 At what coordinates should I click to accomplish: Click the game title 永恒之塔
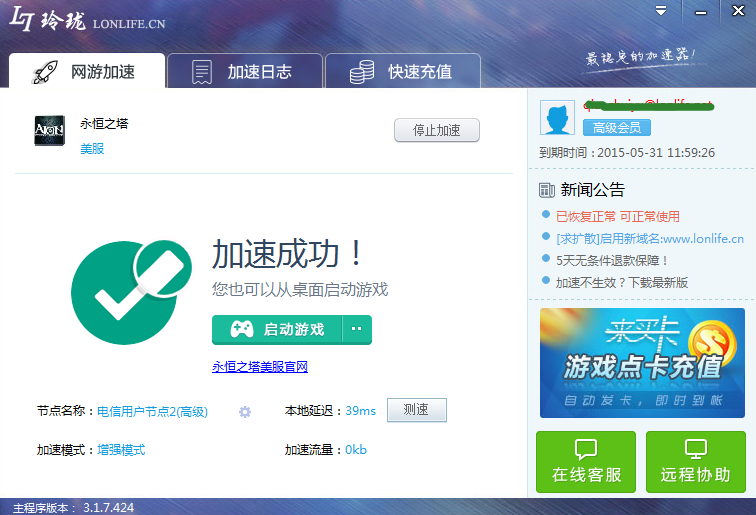pyautogui.click(x=104, y=123)
